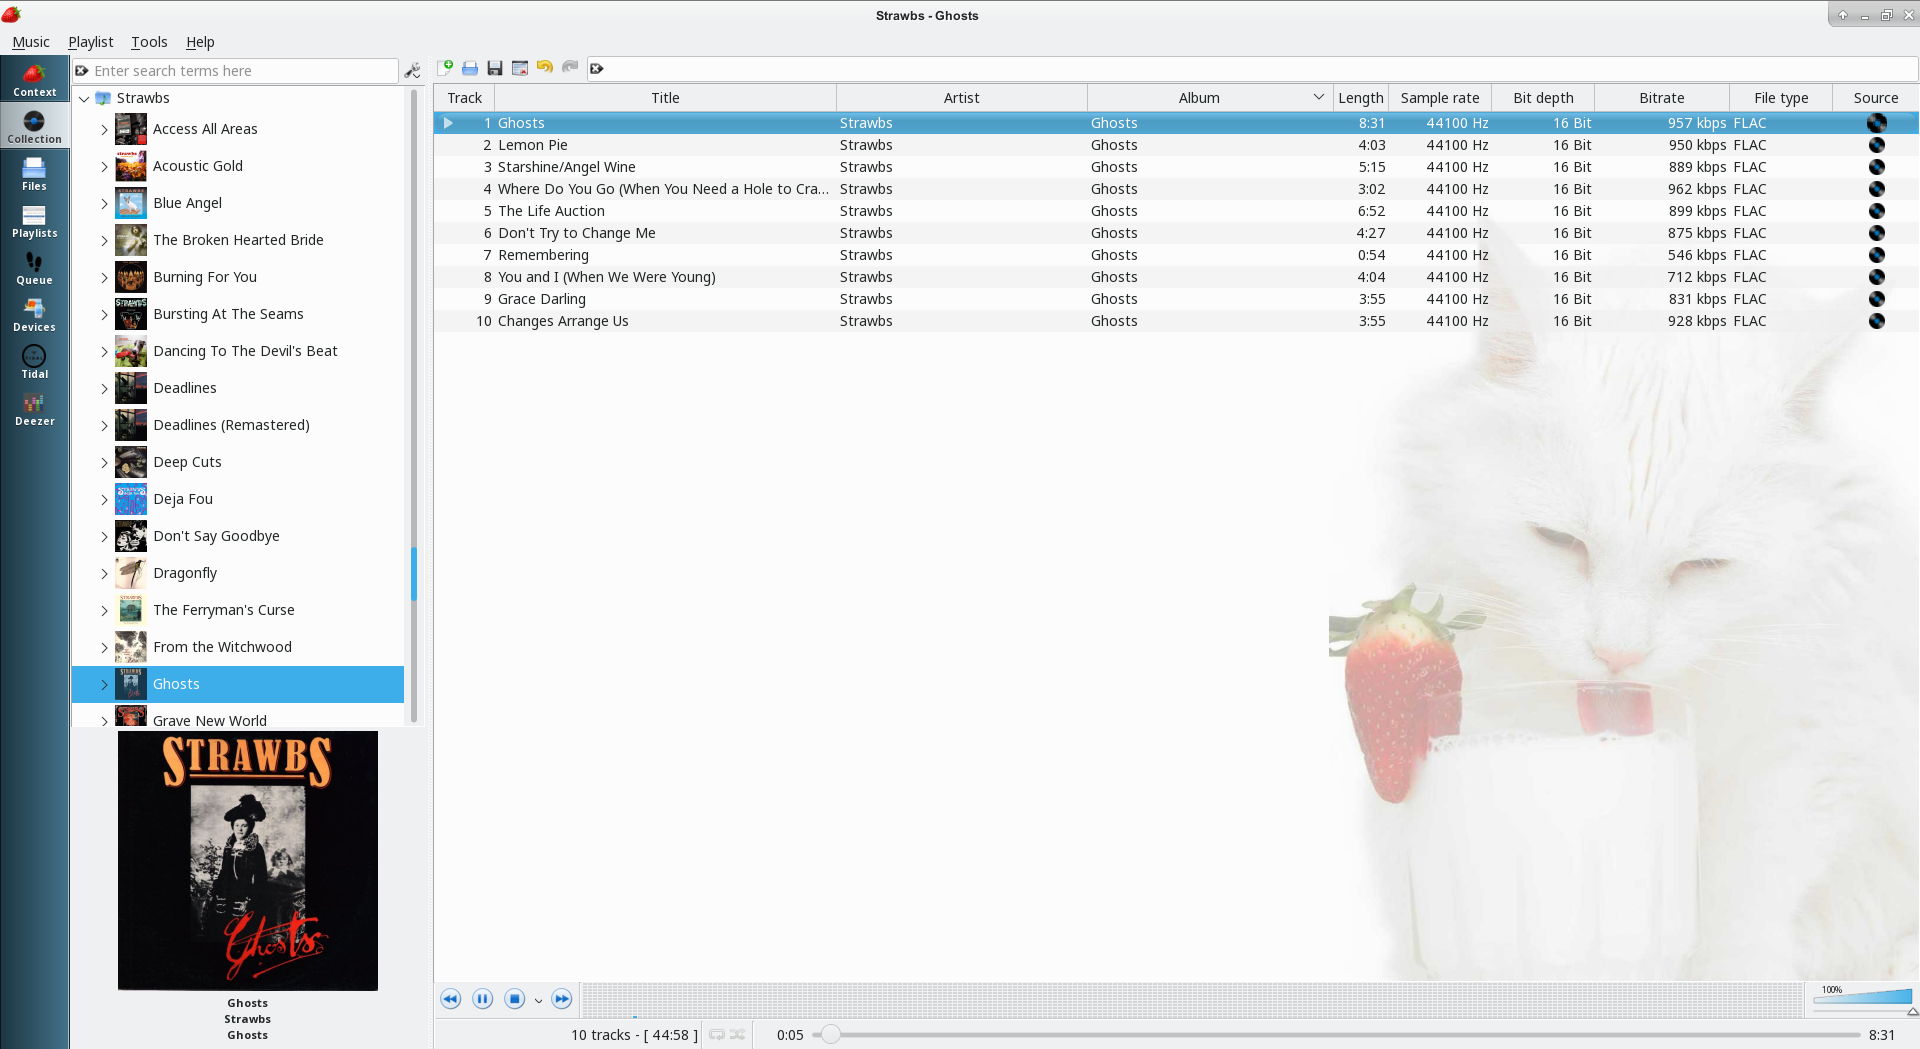Undo the last playlist change
The image size is (1920, 1049).
click(x=545, y=67)
